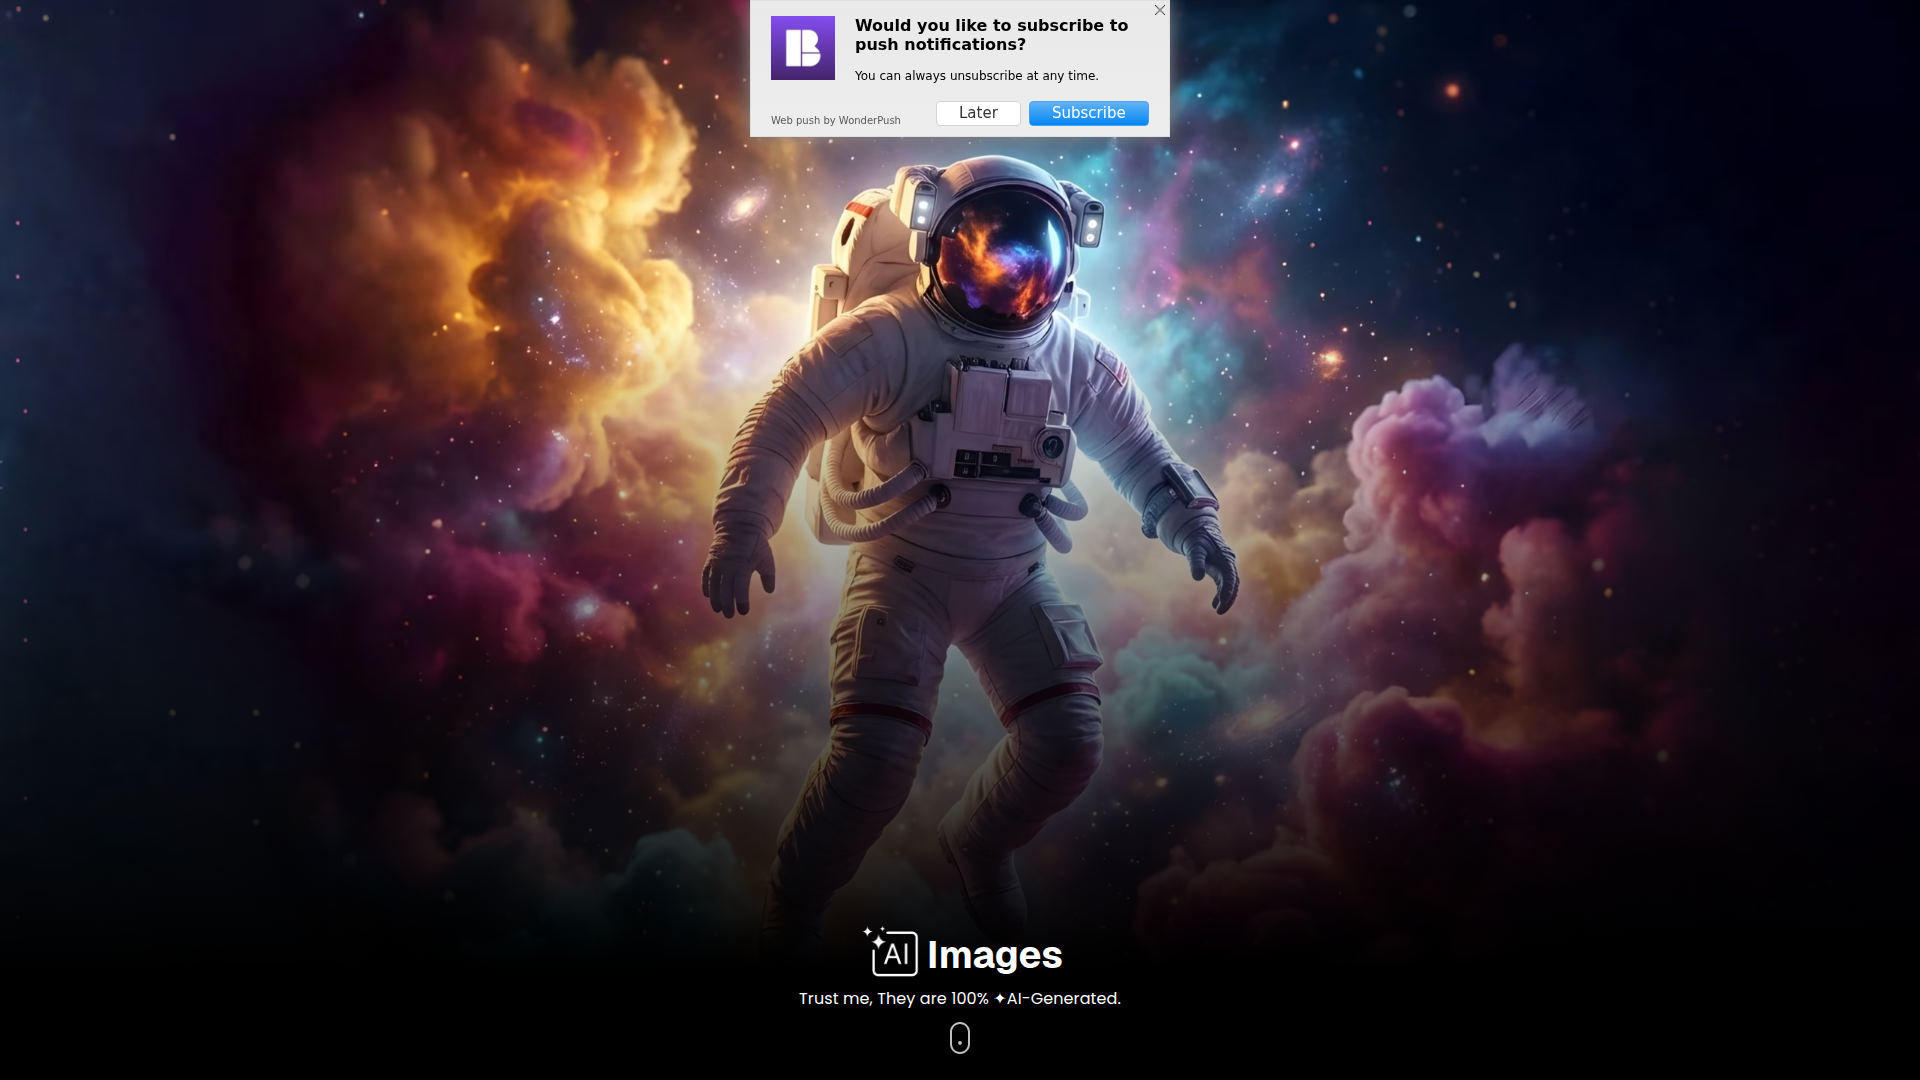
Task: Click the 'Trust me, They are 100%' tagline
Action: (959, 998)
